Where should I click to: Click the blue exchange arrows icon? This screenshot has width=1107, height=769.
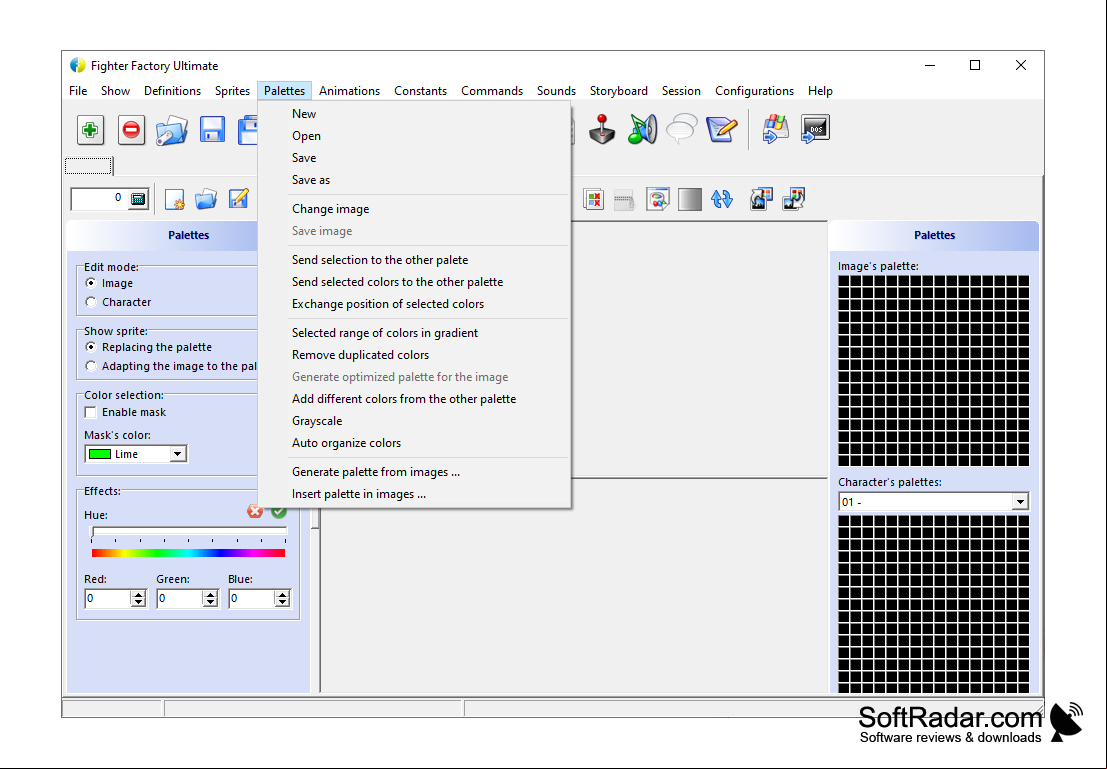[722, 200]
